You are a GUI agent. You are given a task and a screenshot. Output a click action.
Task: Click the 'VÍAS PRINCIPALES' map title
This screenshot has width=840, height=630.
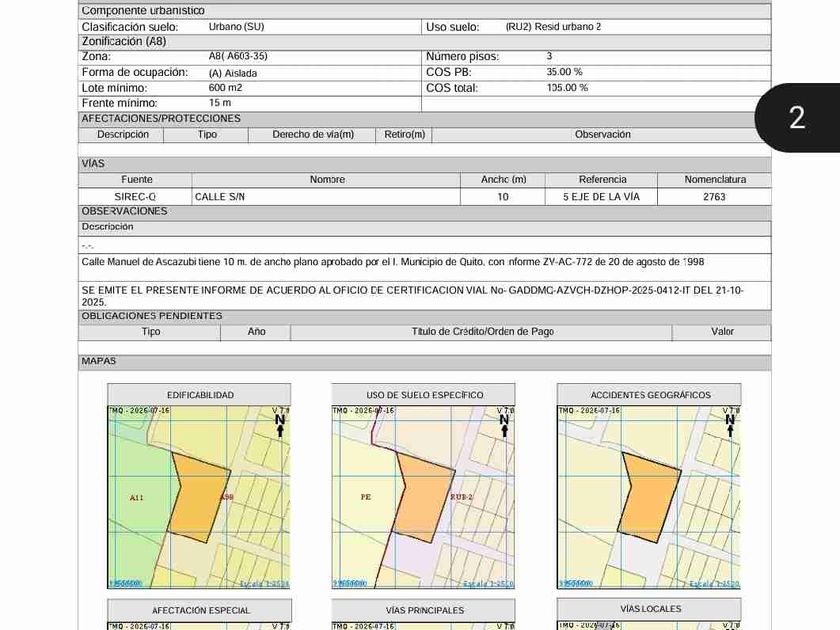click(425, 611)
